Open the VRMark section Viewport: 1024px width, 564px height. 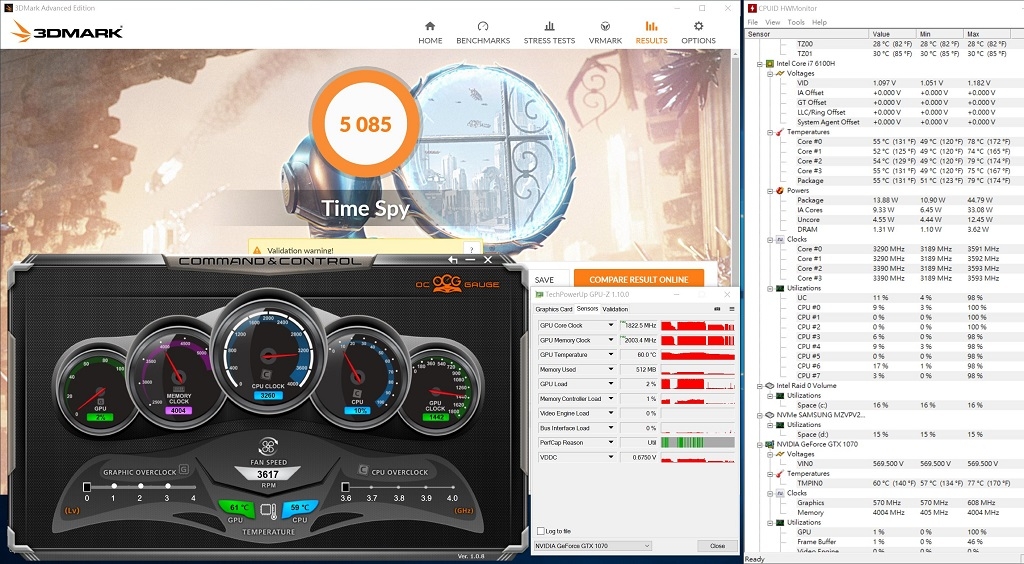pos(605,33)
